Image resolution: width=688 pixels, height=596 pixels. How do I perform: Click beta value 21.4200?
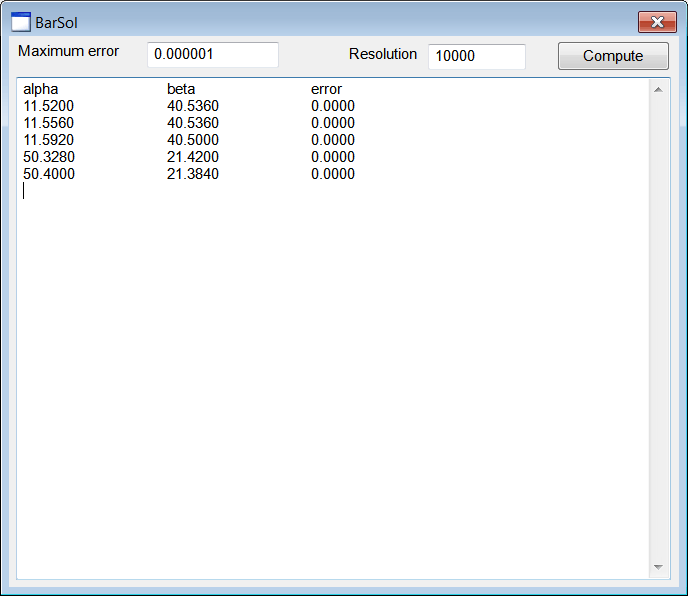[193, 157]
